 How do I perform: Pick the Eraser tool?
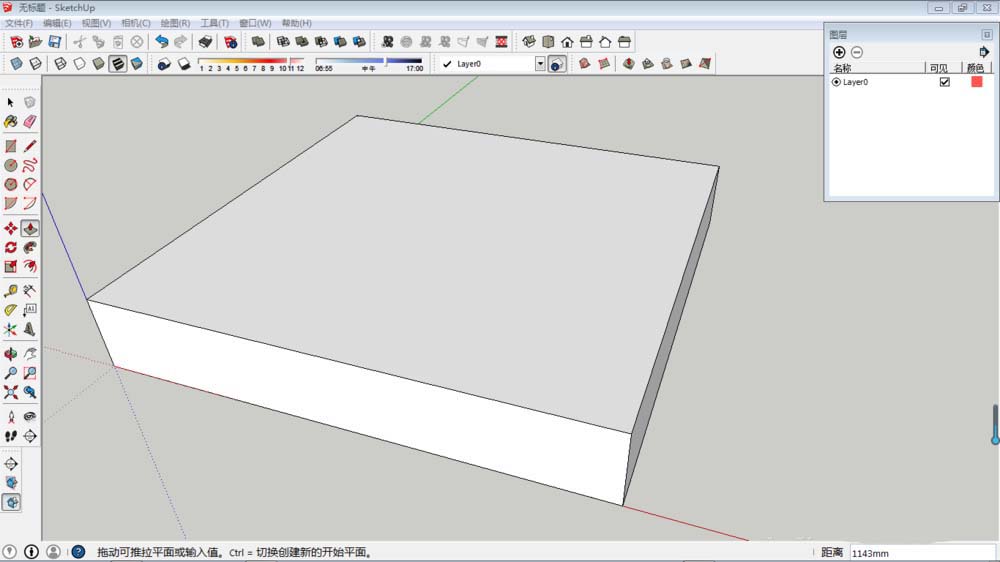coord(29,121)
